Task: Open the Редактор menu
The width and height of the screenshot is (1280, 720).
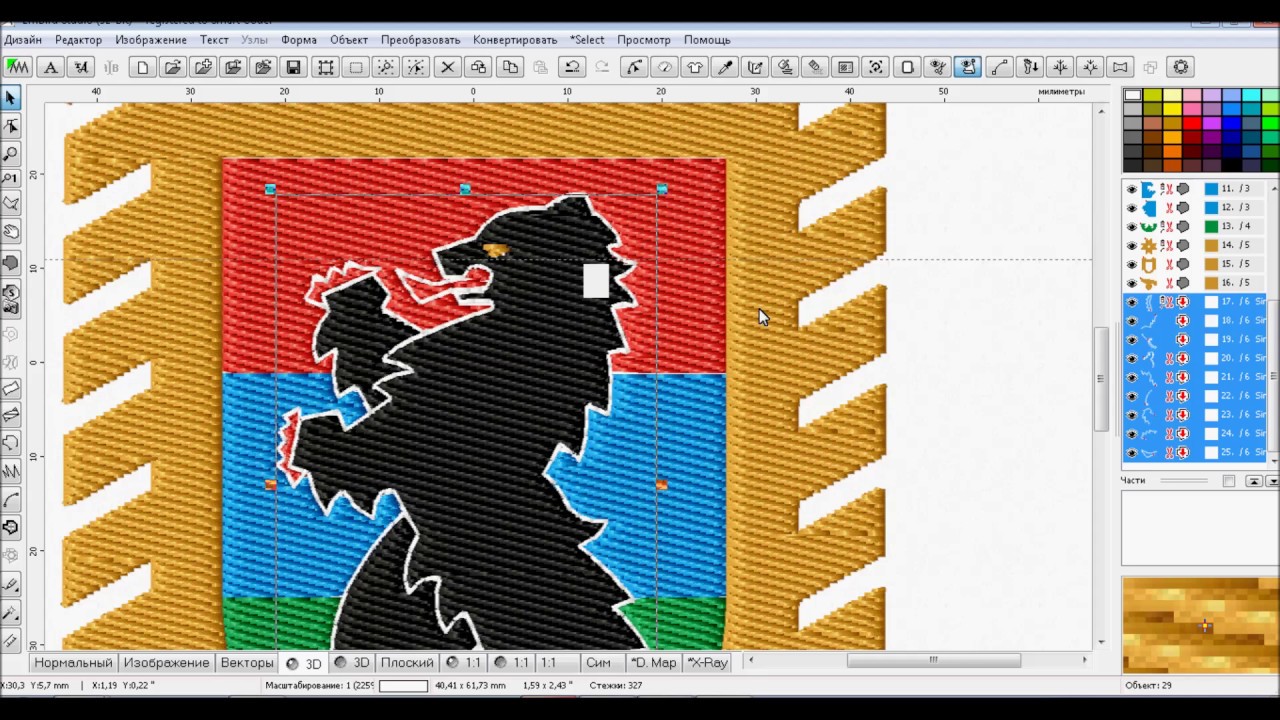Action: tap(79, 40)
